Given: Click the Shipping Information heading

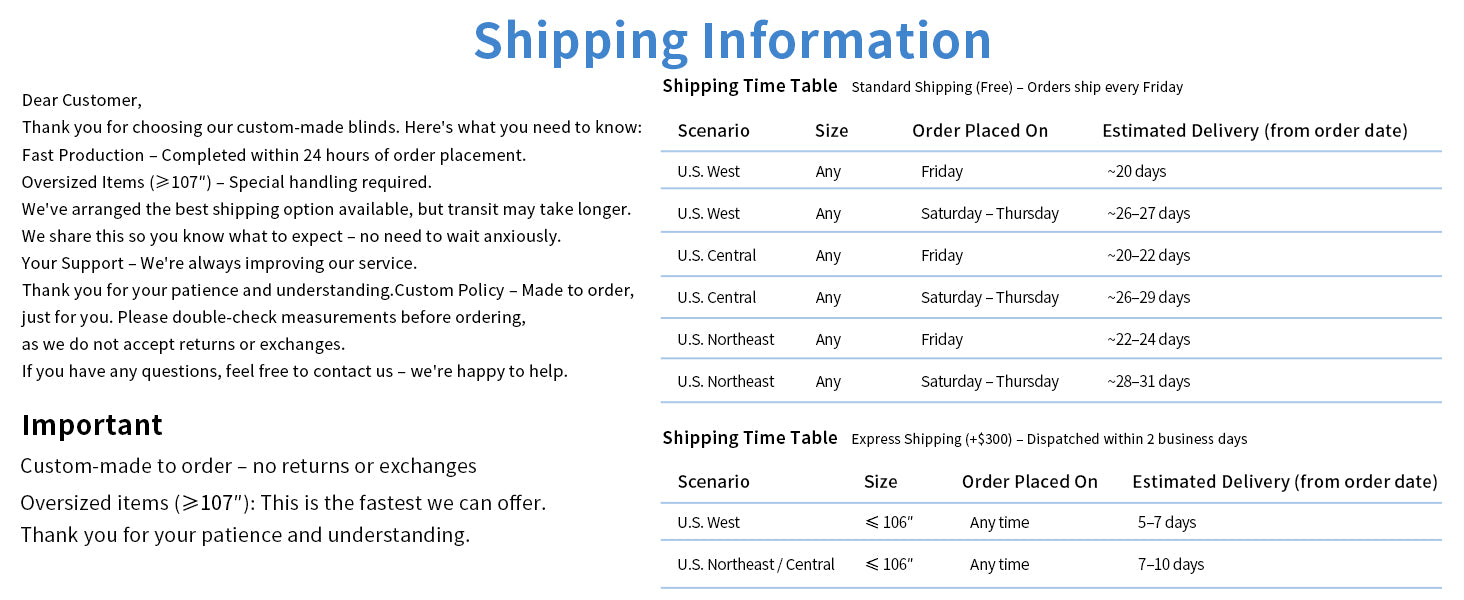Looking at the screenshot, I should 732,41.
